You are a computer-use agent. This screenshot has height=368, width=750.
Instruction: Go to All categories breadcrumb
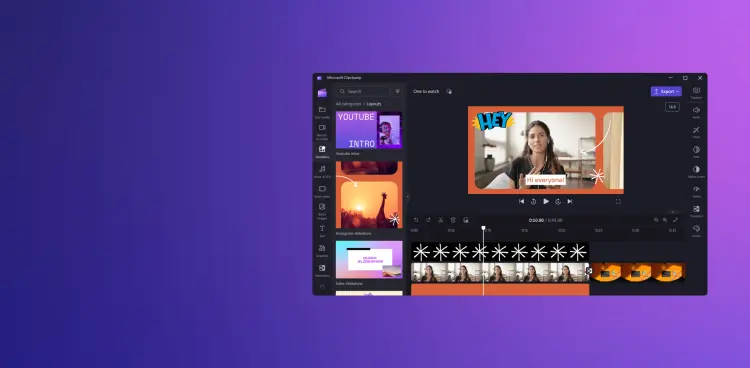coord(348,104)
